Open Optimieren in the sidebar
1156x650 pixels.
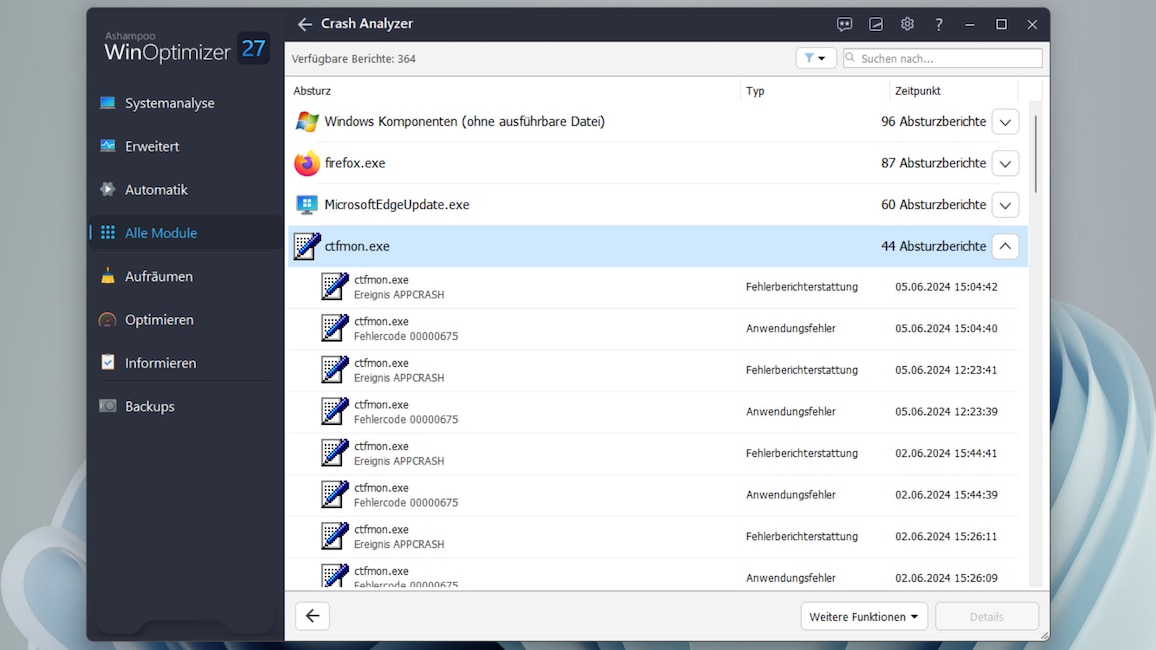click(184, 320)
